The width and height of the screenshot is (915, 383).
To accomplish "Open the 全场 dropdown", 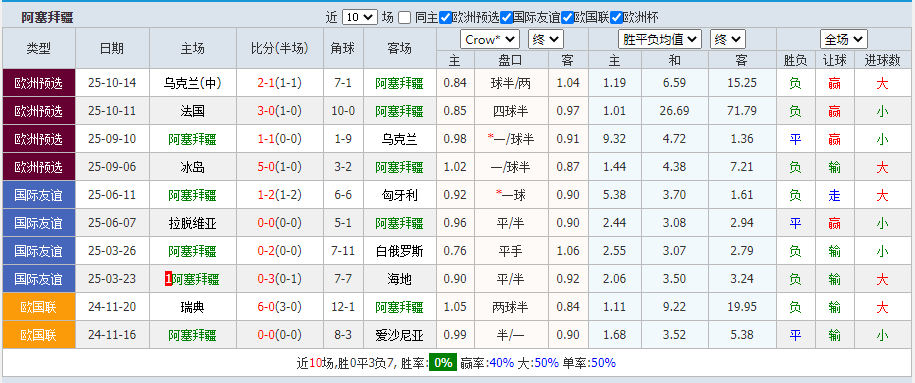I will pyautogui.click(x=843, y=40).
